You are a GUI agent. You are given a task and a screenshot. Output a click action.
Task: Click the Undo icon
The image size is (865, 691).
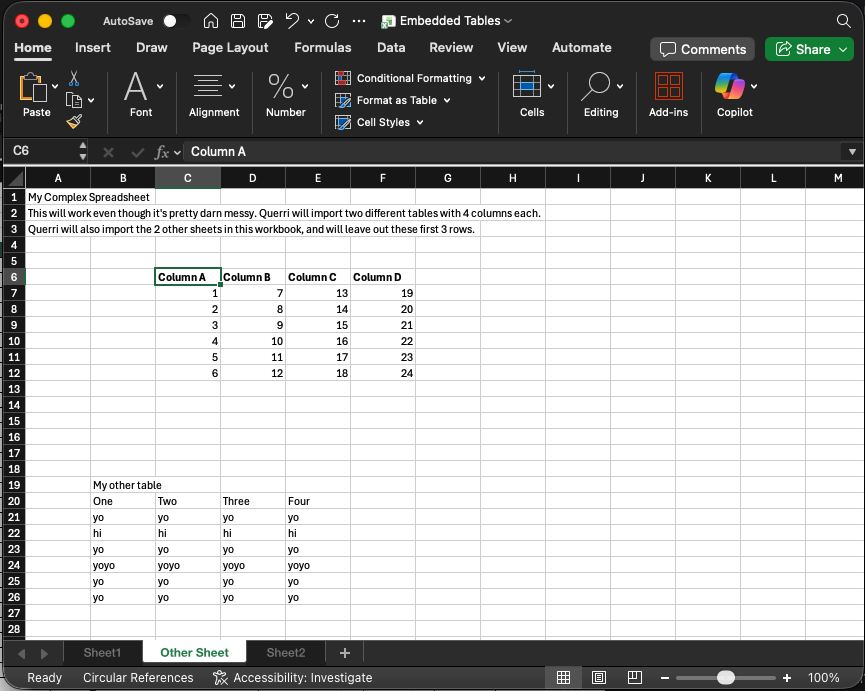click(x=291, y=19)
